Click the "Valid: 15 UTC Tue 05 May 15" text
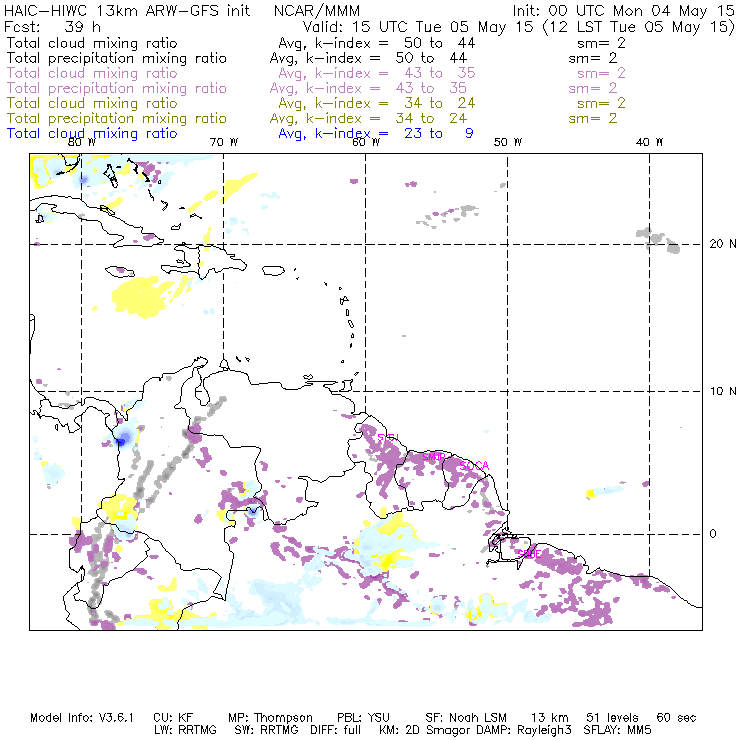 click(418, 26)
